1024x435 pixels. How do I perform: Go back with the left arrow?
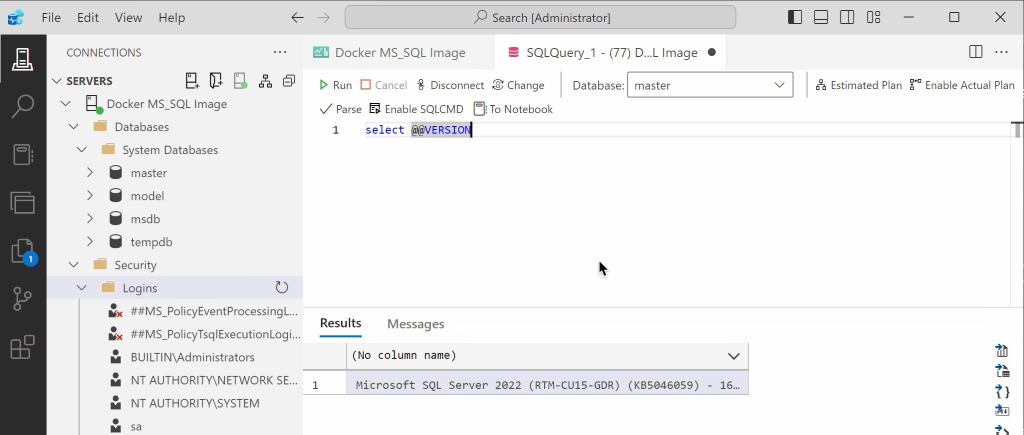coord(297,18)
